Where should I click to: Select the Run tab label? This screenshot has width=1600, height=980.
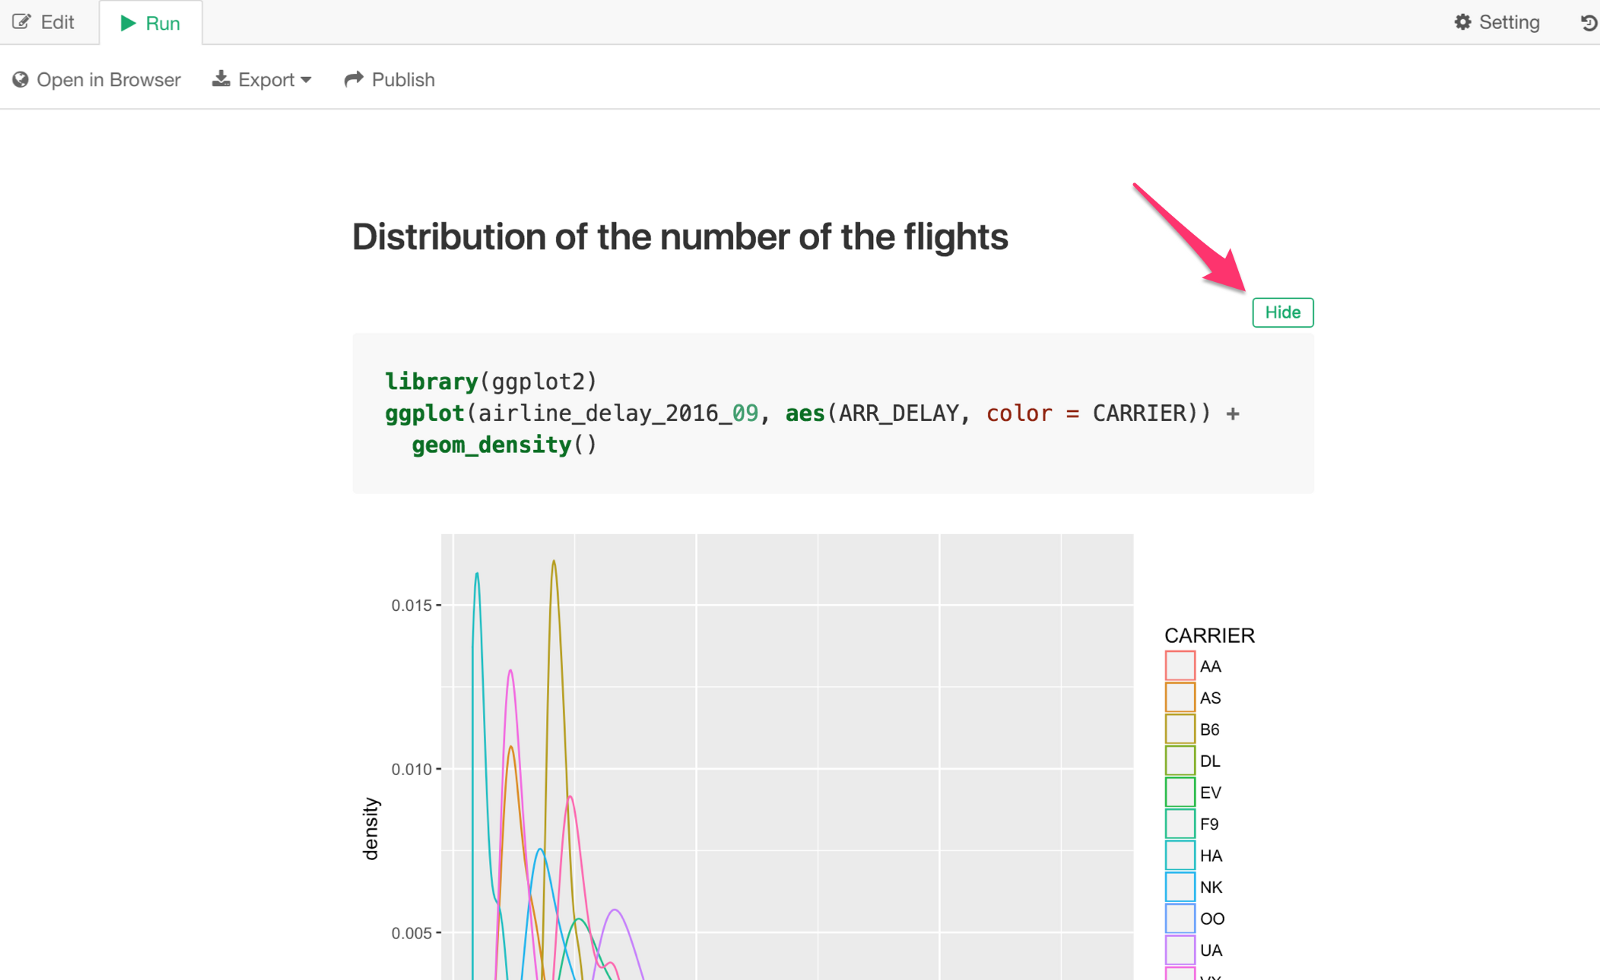(163, 23)
